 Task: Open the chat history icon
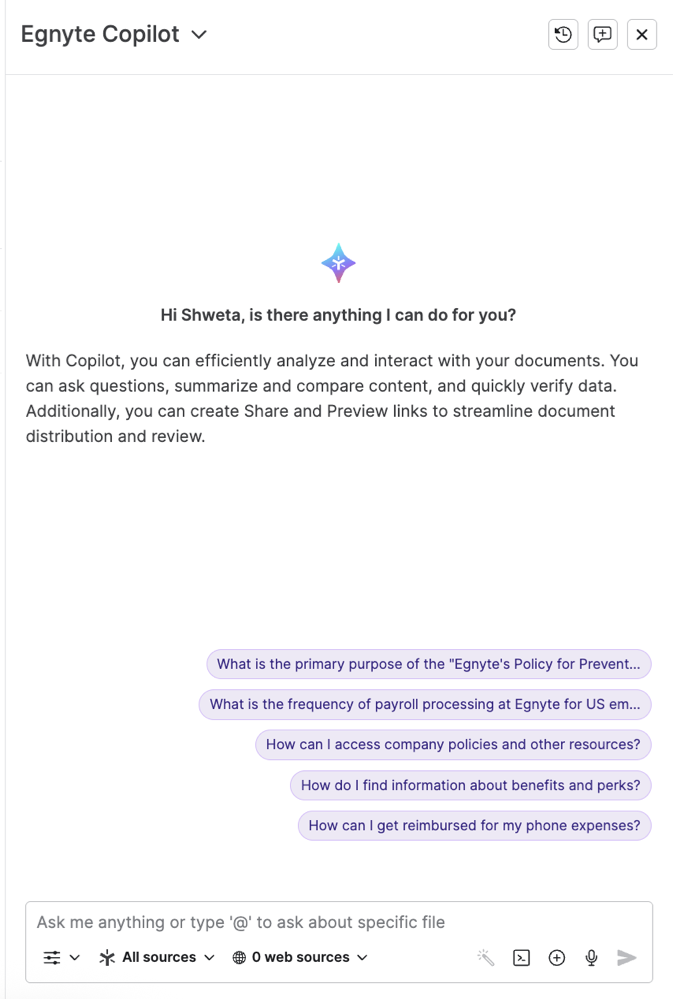(x=563, y=34)
